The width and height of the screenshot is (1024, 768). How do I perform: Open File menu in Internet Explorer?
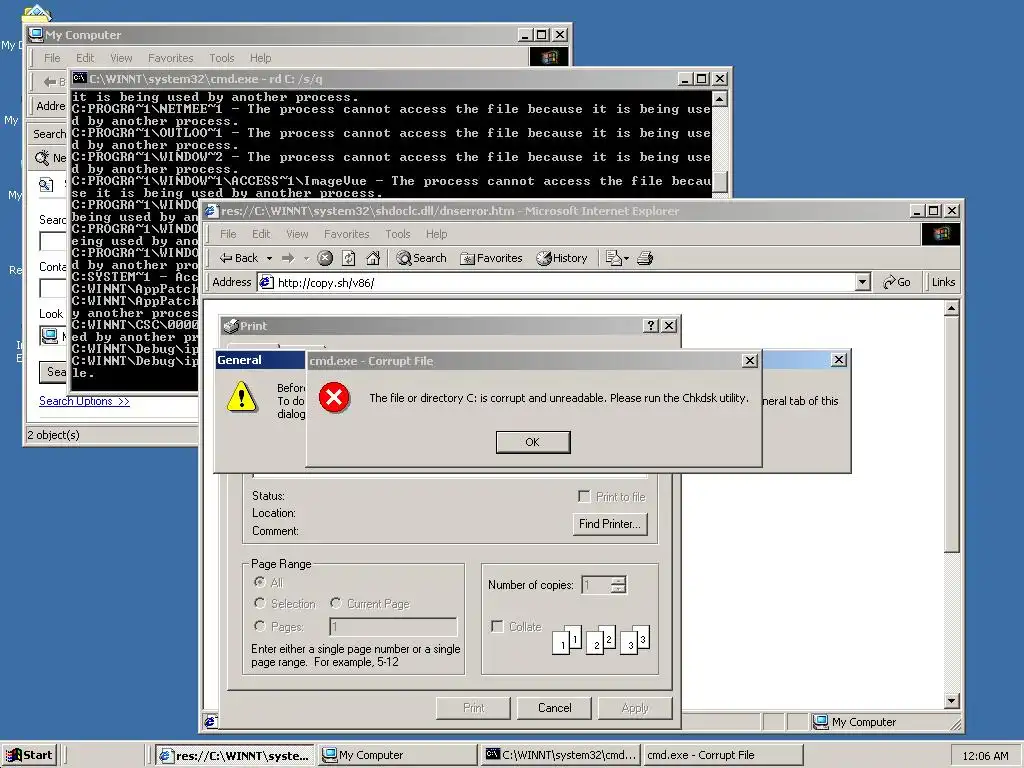[x=228, y=234]
